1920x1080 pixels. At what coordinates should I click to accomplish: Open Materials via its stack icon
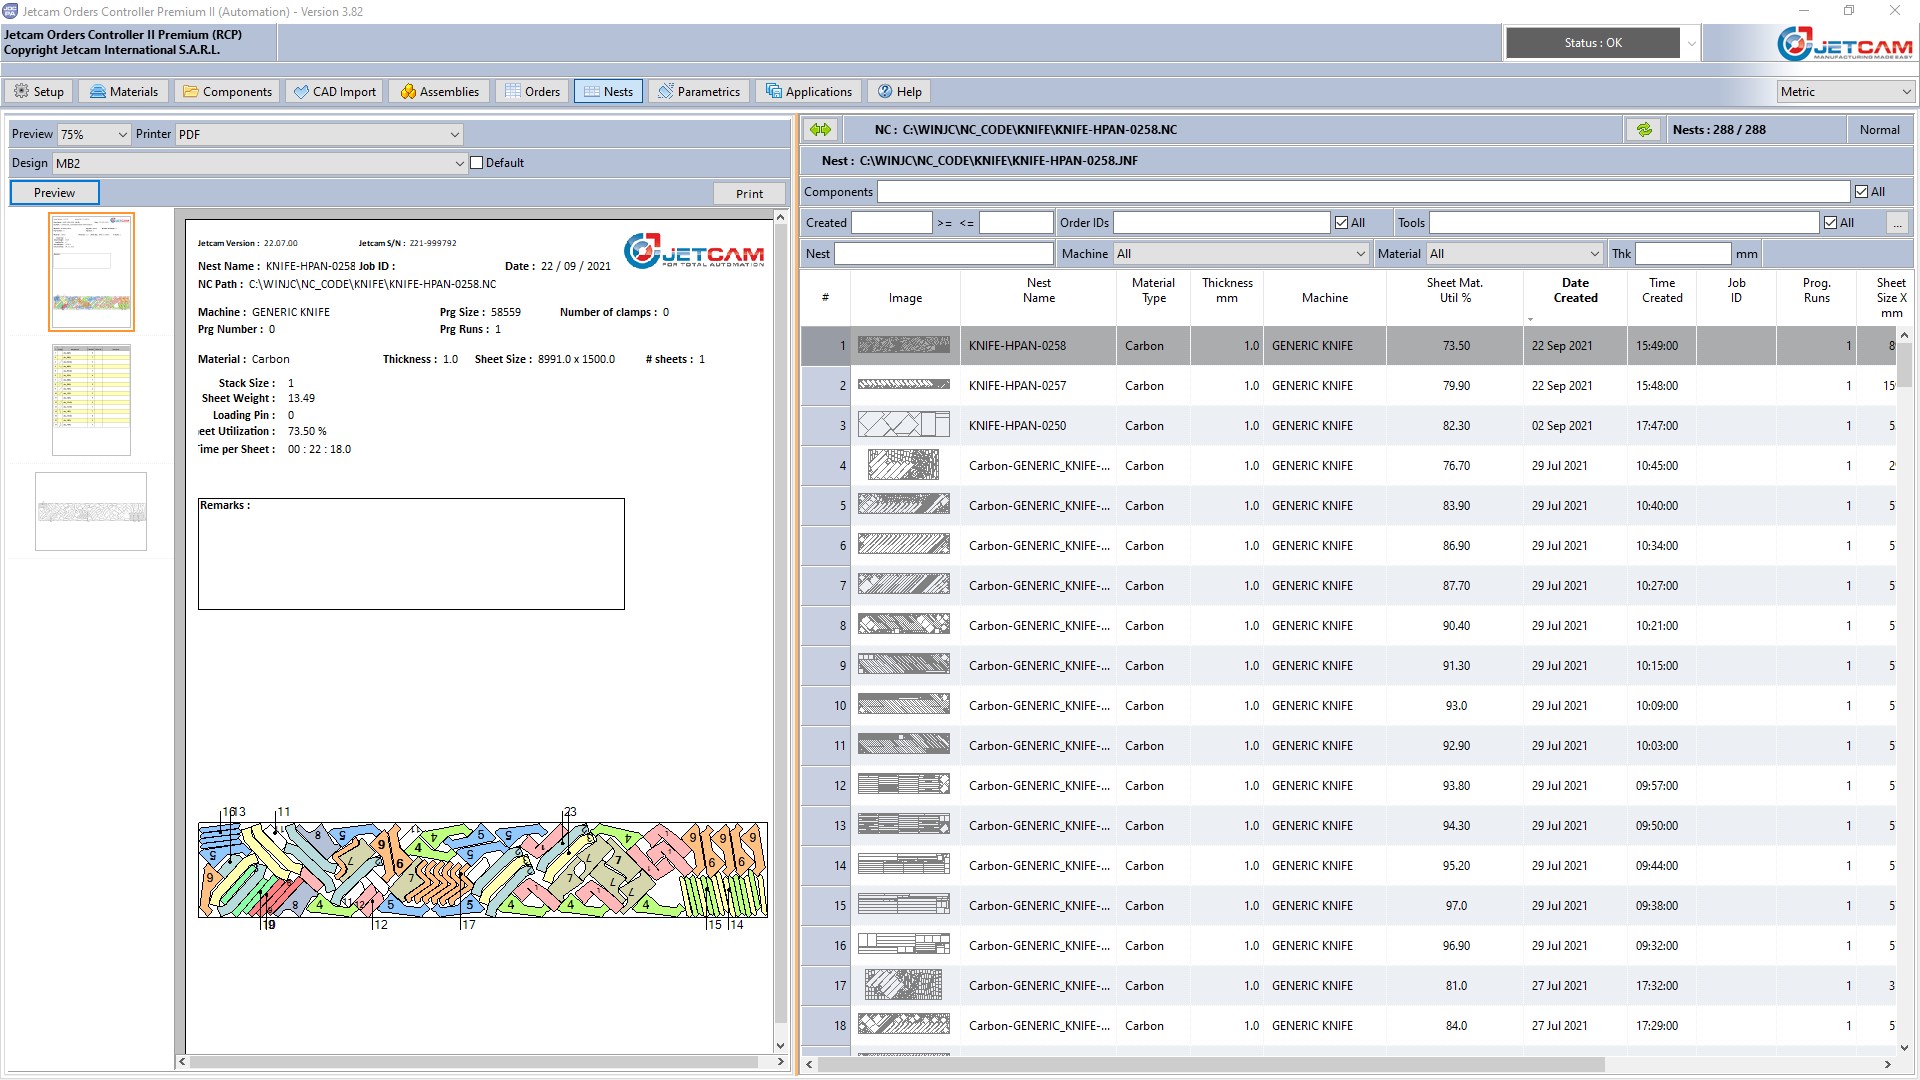click(98, 92)
